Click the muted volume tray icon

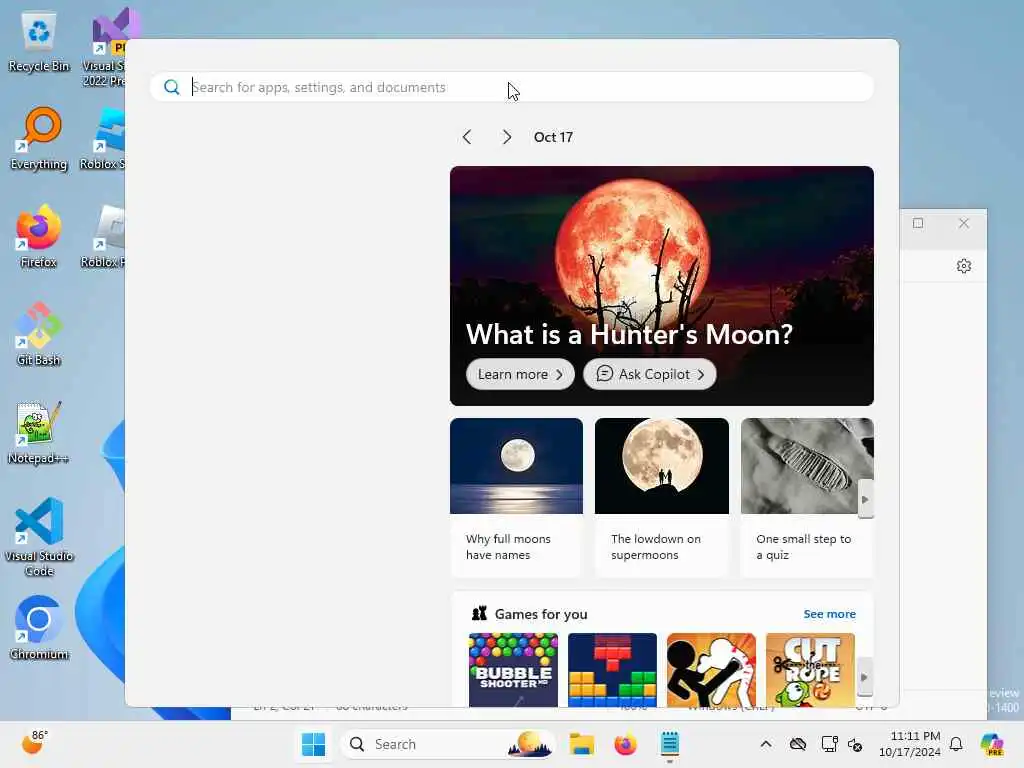(856, 744)
